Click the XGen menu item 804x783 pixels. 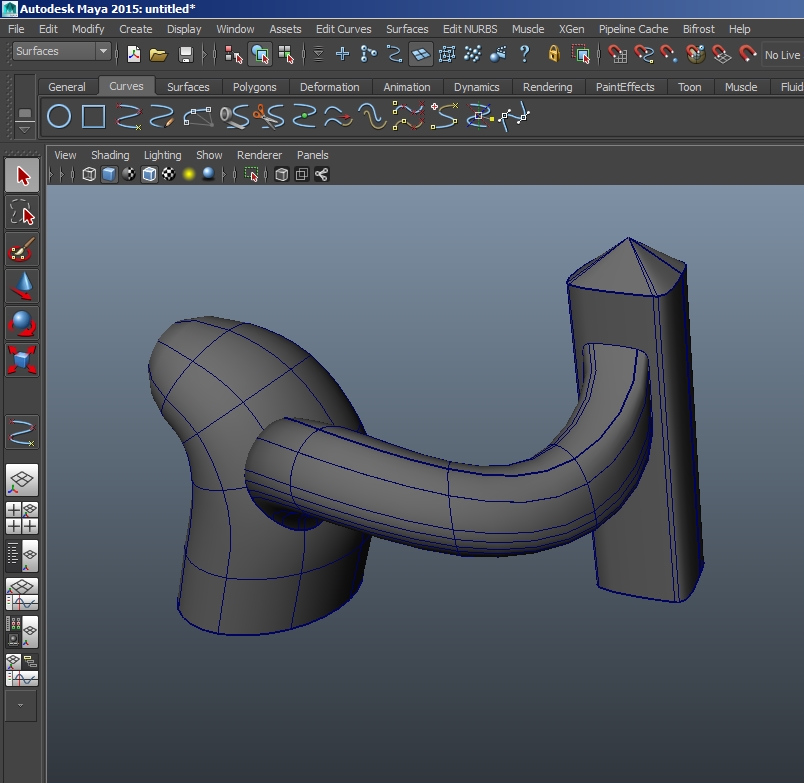point(571,29)
